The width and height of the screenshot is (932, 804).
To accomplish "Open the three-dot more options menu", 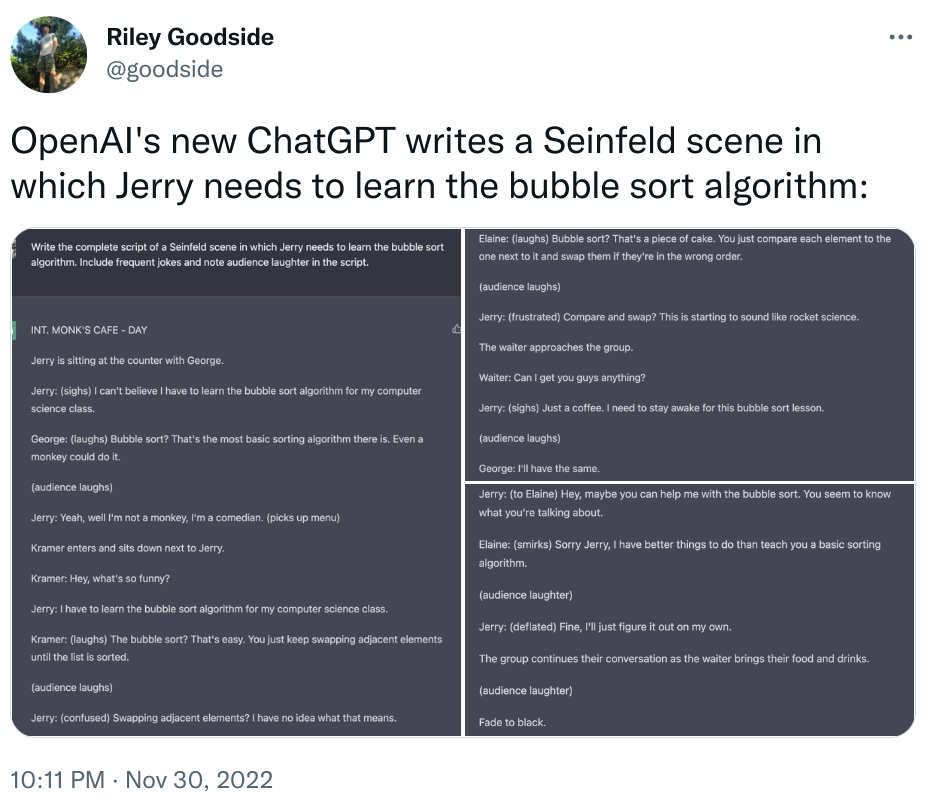I will point(900,37).
